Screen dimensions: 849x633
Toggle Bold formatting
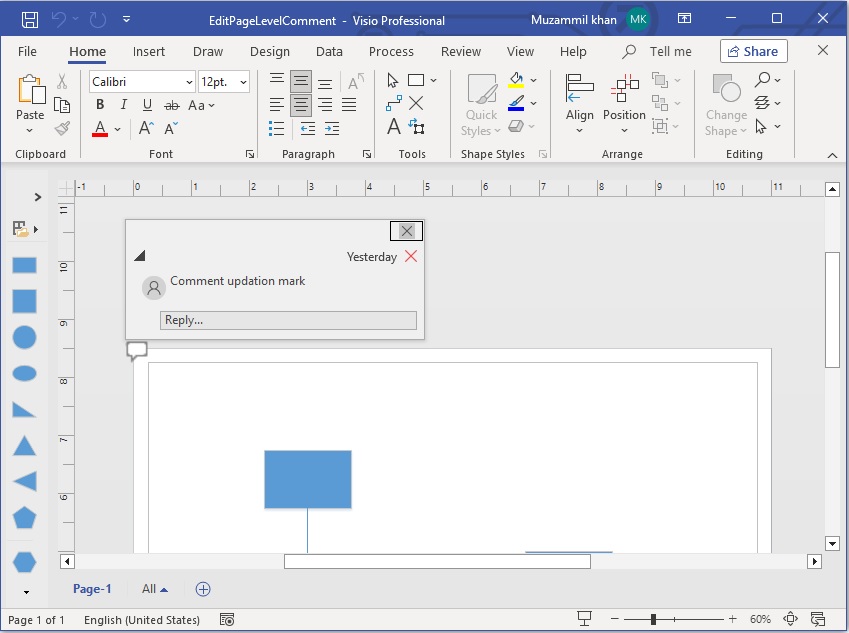point(100,105)
